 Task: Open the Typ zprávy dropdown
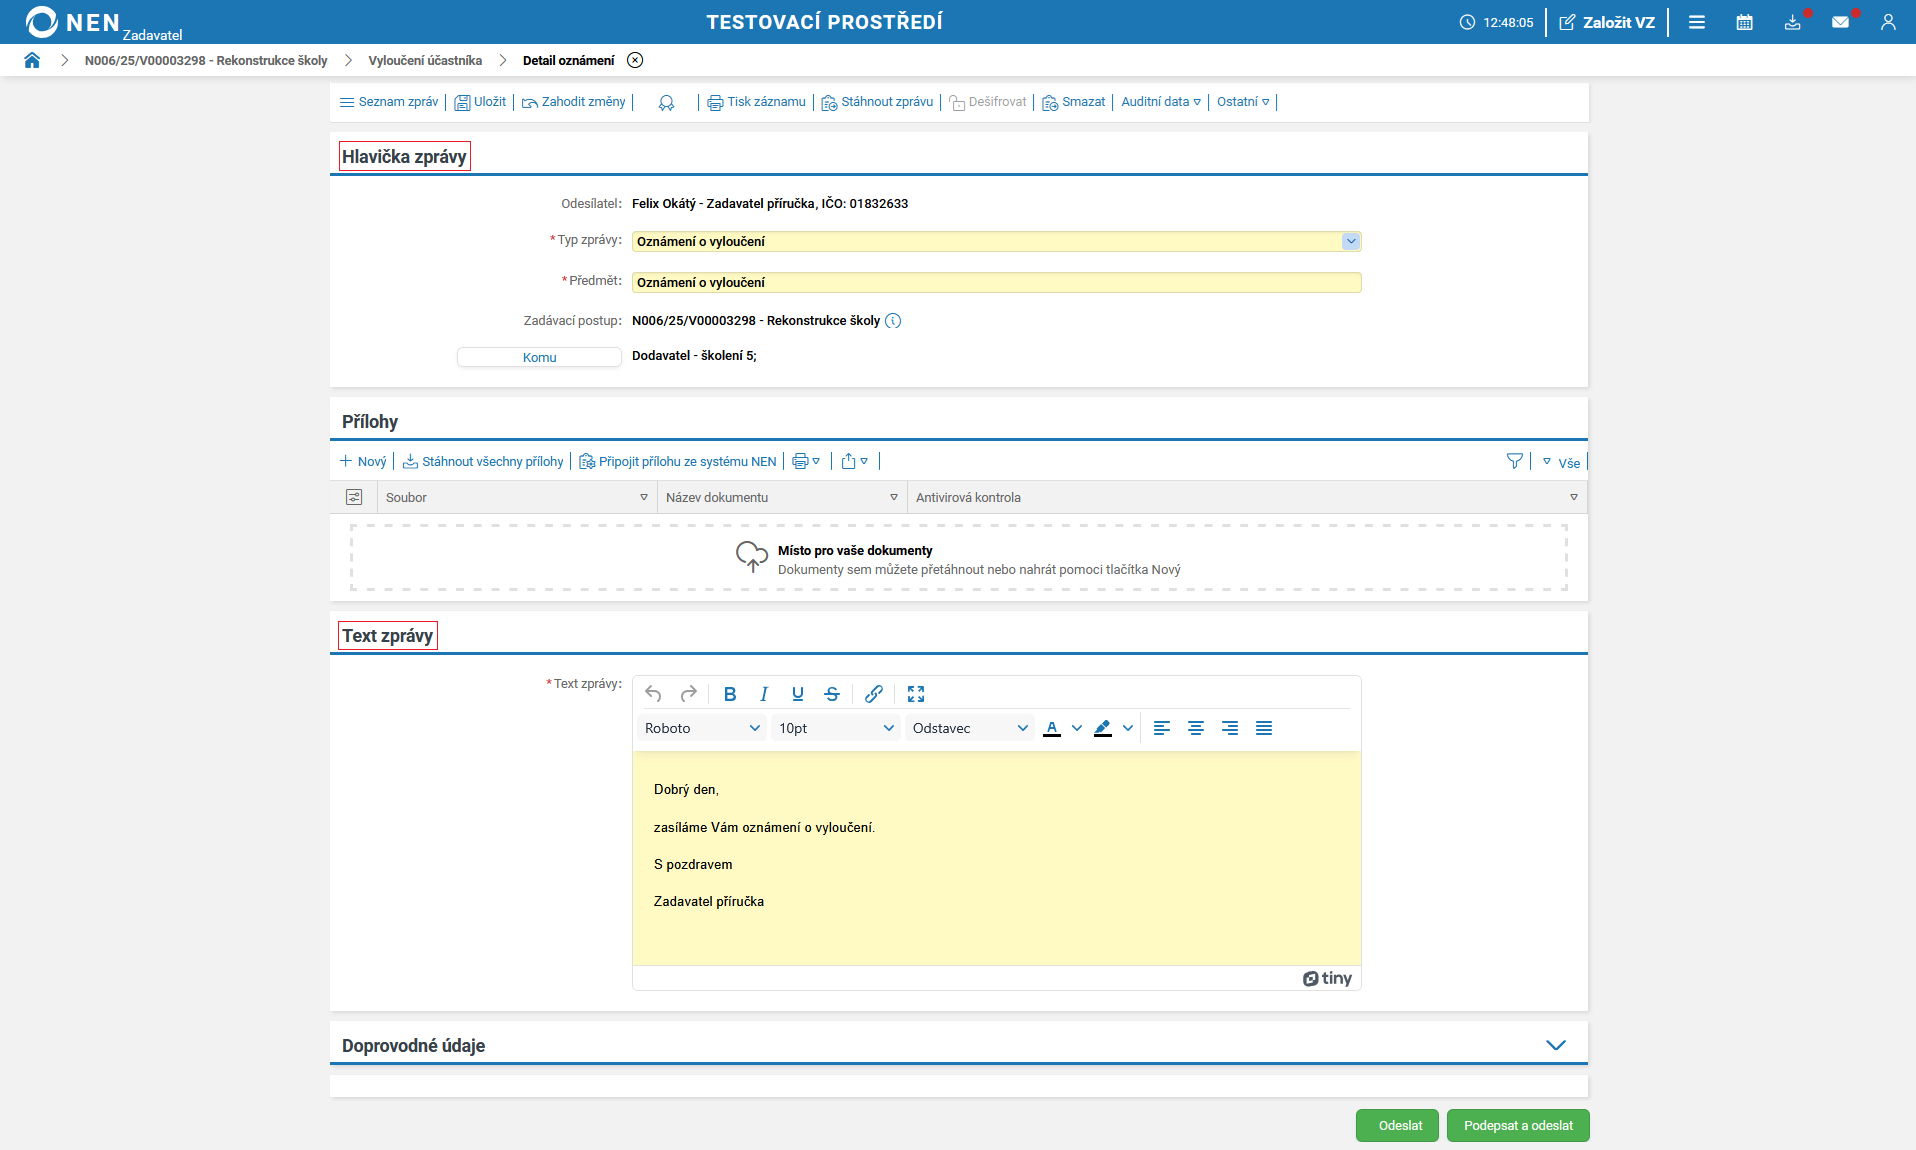coord(1350,241)
